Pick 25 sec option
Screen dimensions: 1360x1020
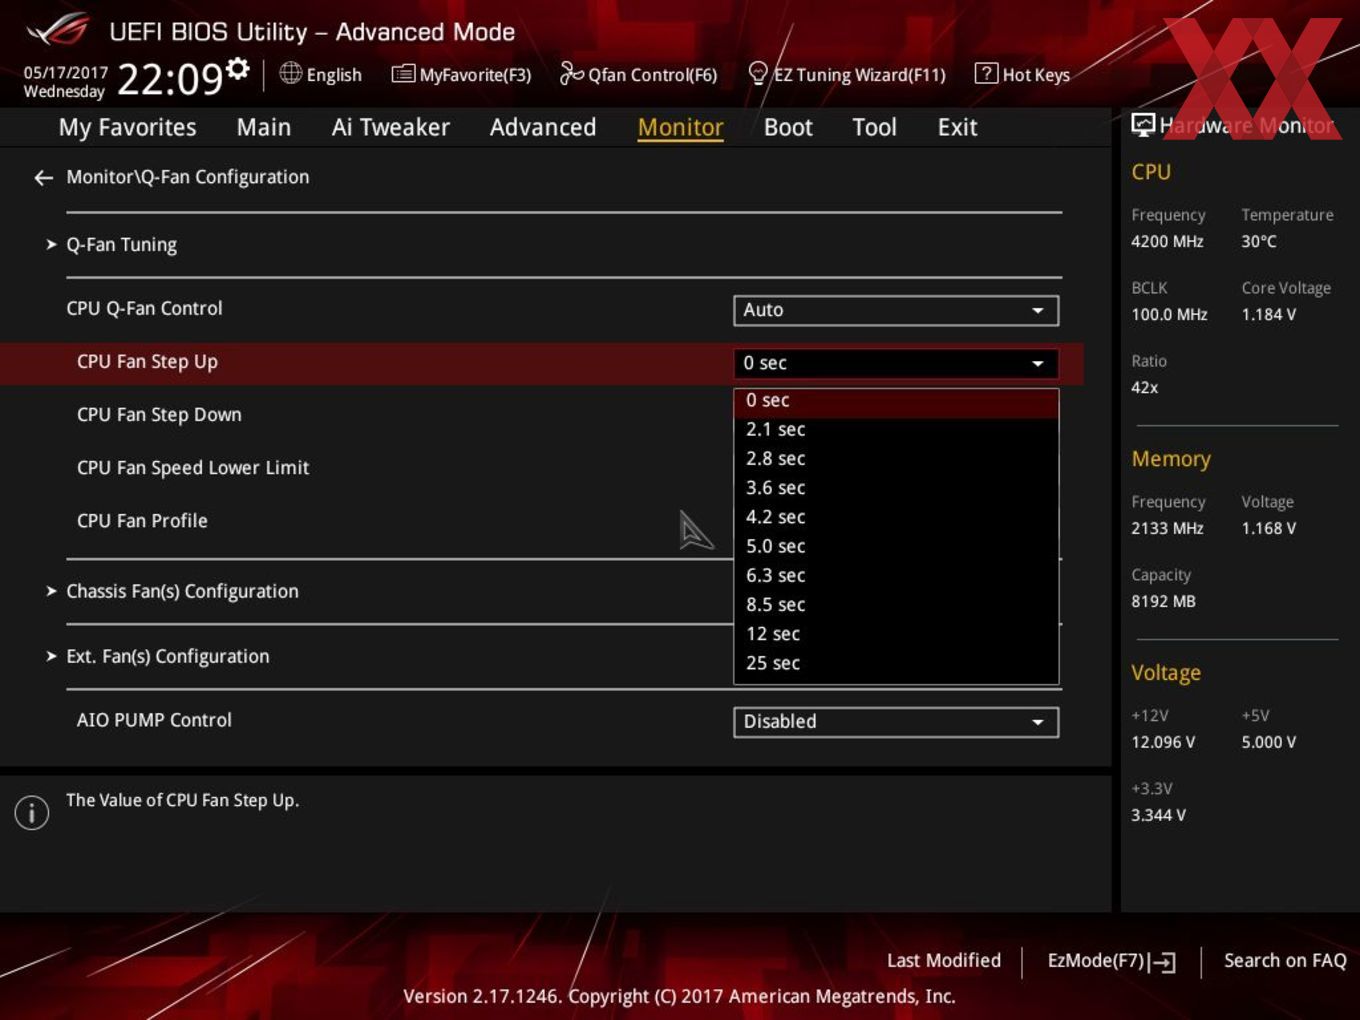[896, 663]
